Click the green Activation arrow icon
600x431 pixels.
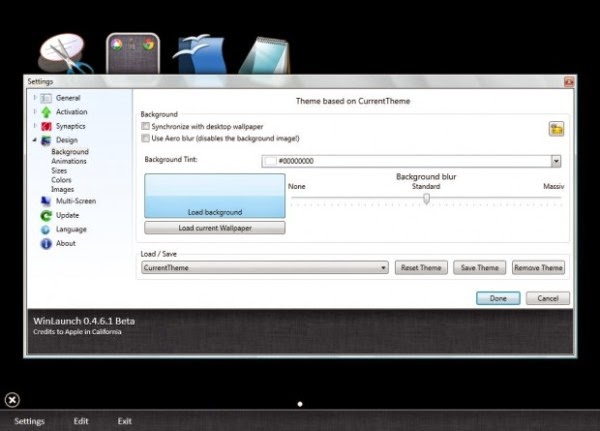coord(46,112)
